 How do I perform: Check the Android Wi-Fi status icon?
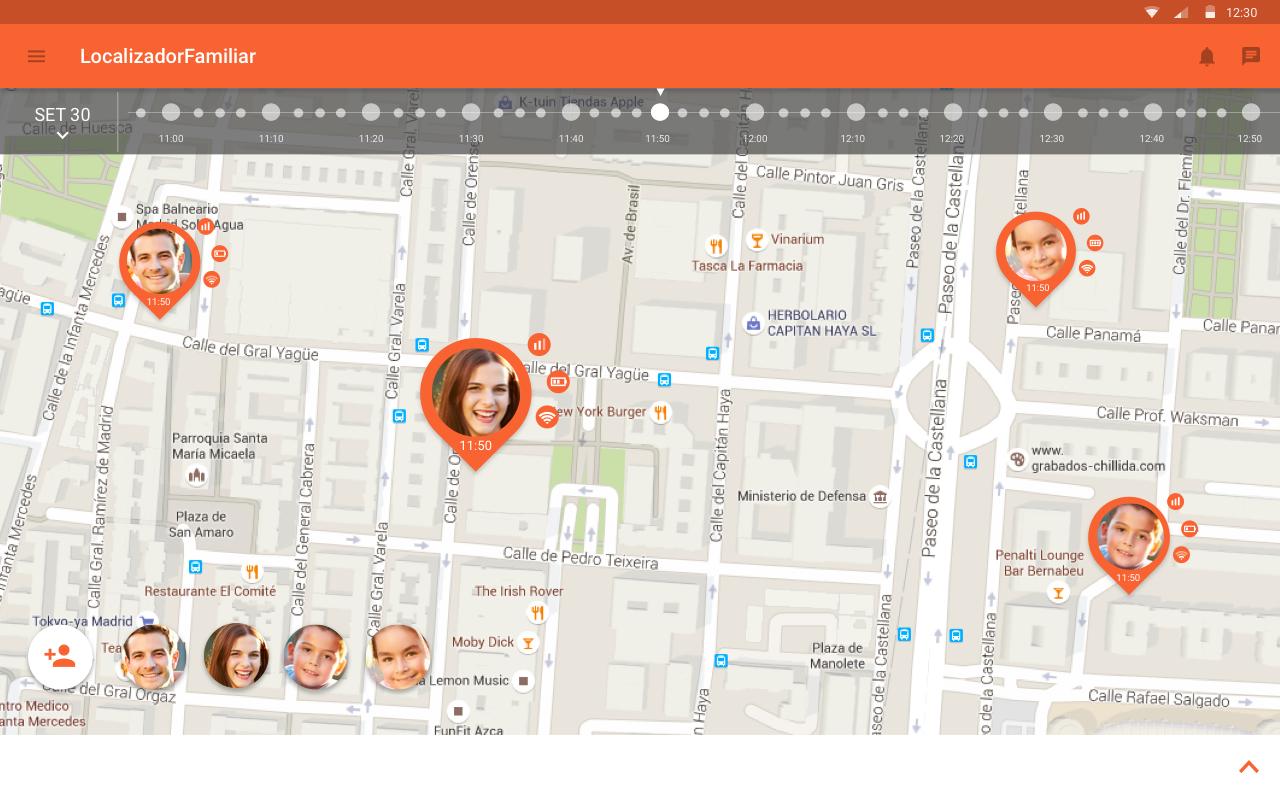1152,12
